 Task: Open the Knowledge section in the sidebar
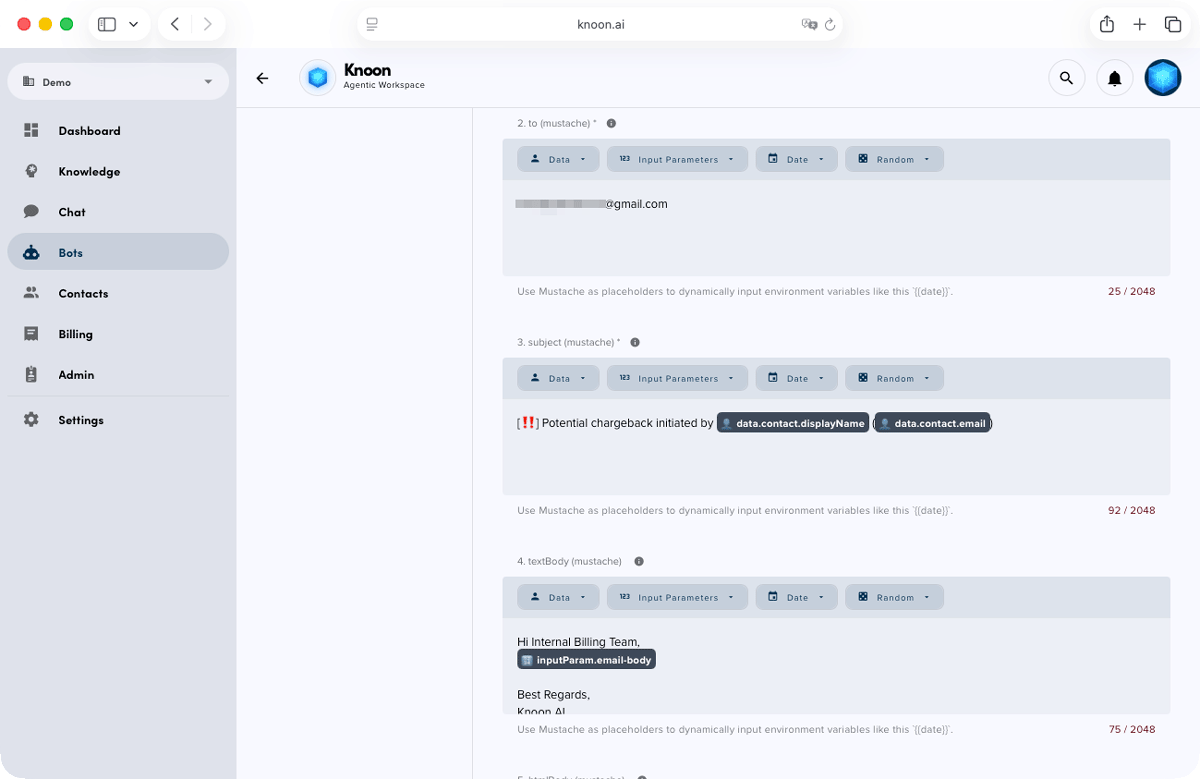(89, 171)
